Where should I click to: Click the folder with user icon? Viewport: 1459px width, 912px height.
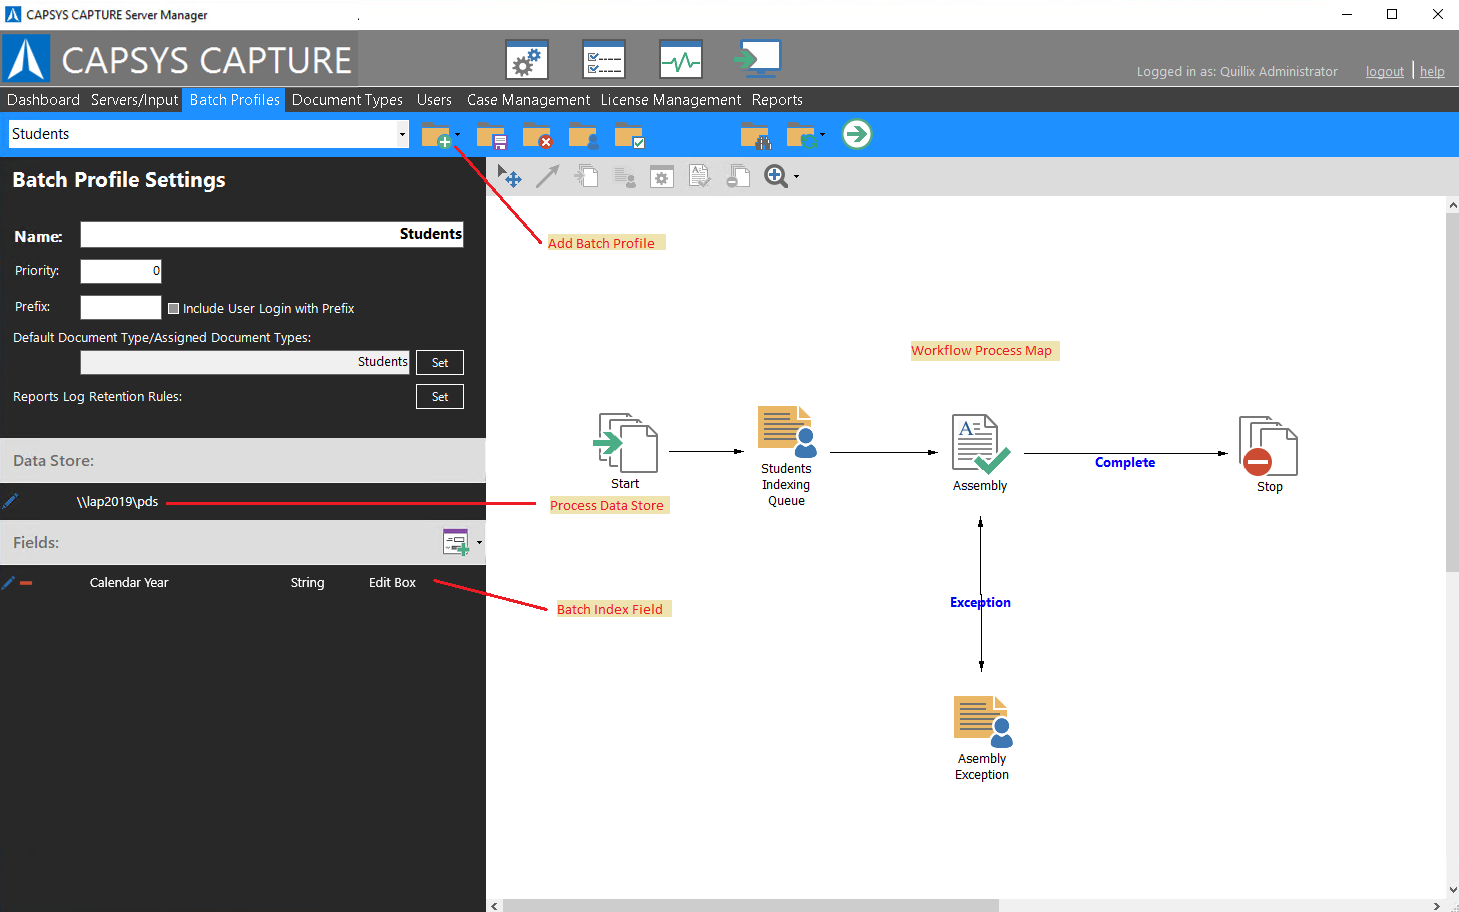click(x=583, y=135)
